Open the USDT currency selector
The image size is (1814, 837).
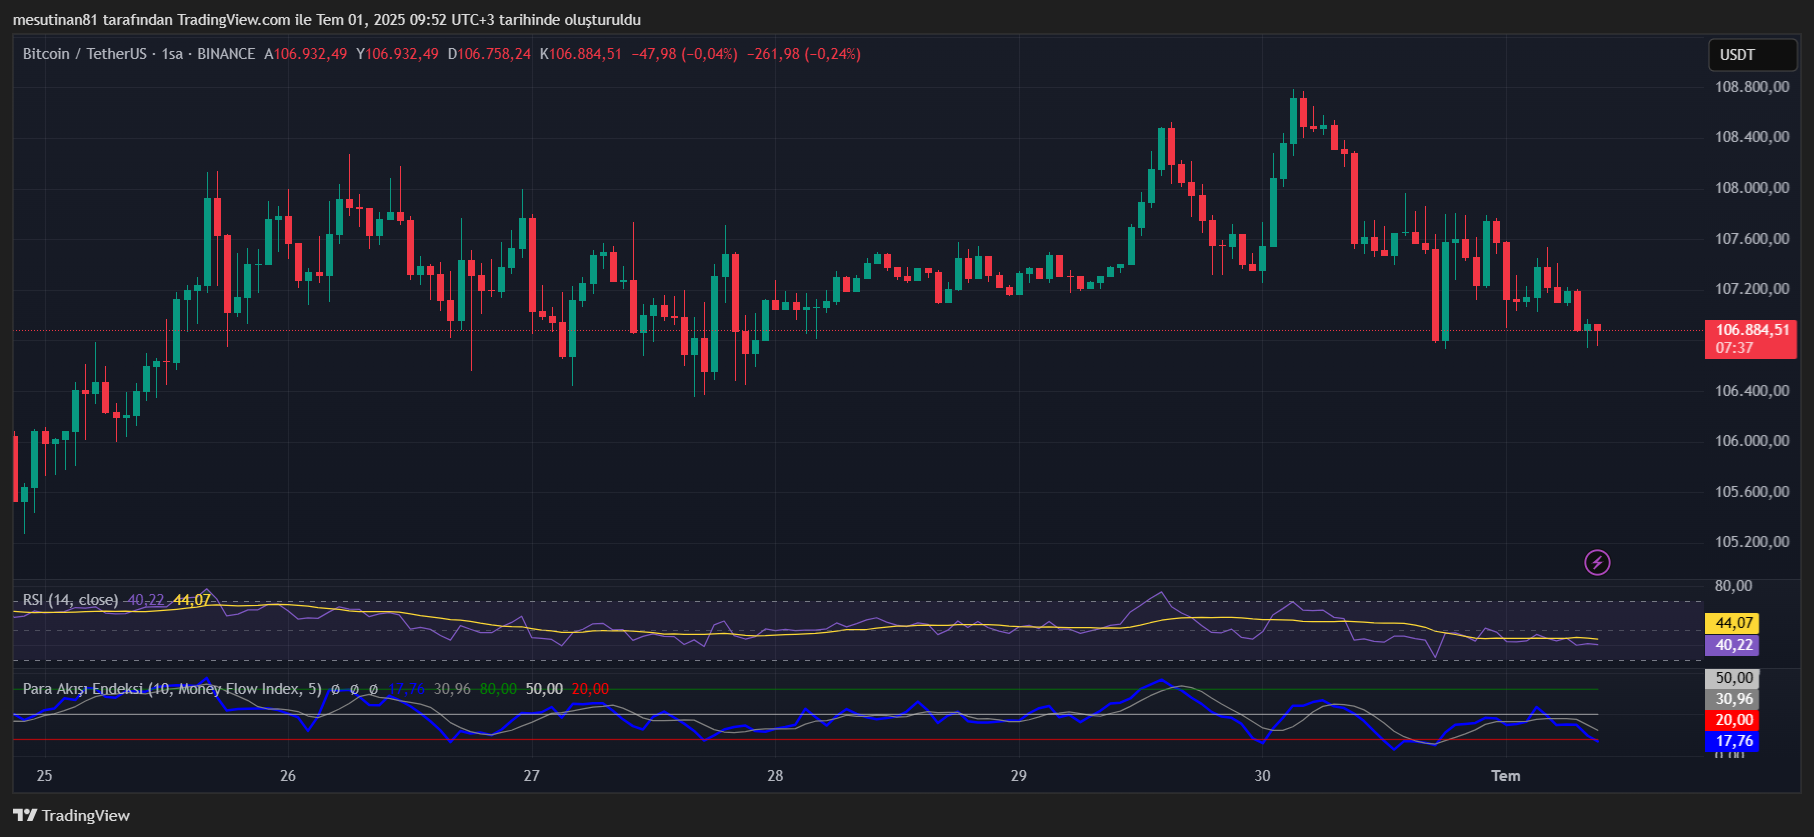tap(1752, 55)
